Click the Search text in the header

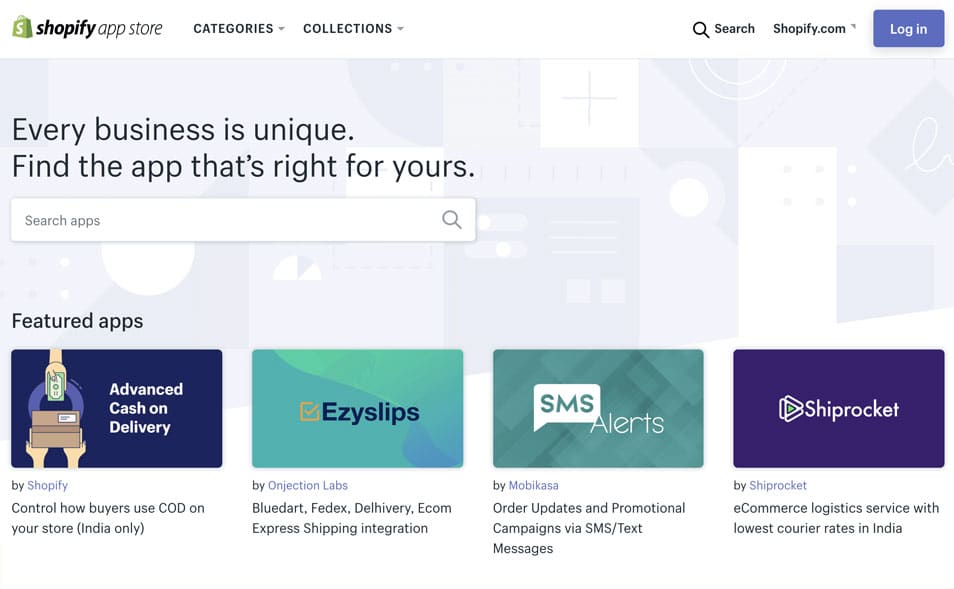734,29
